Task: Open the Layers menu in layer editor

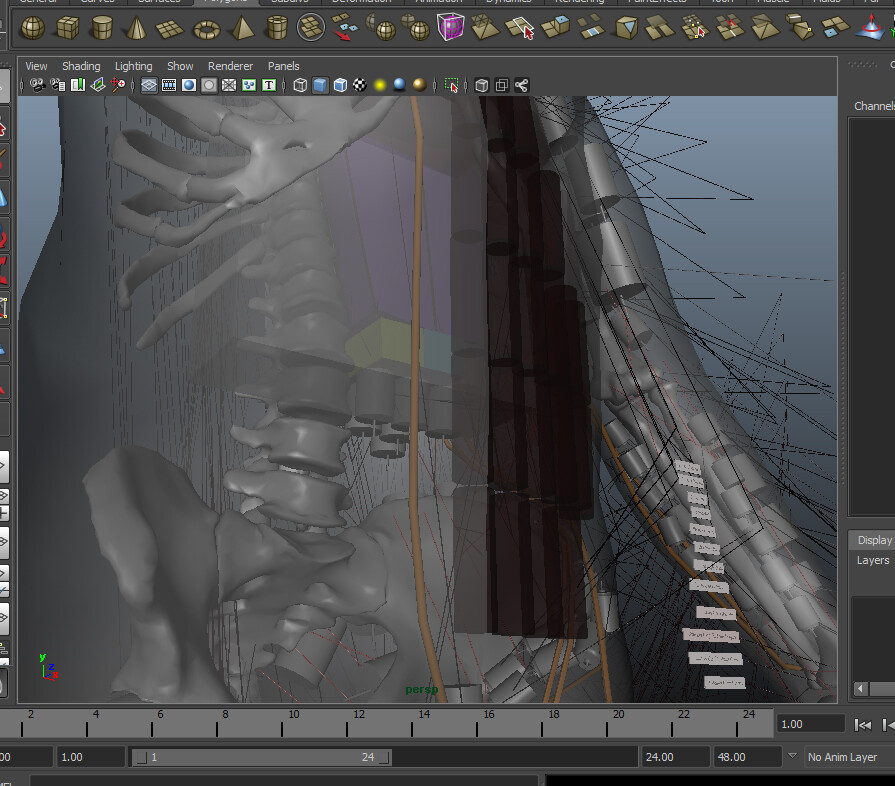Action: (x=872, y=561)
